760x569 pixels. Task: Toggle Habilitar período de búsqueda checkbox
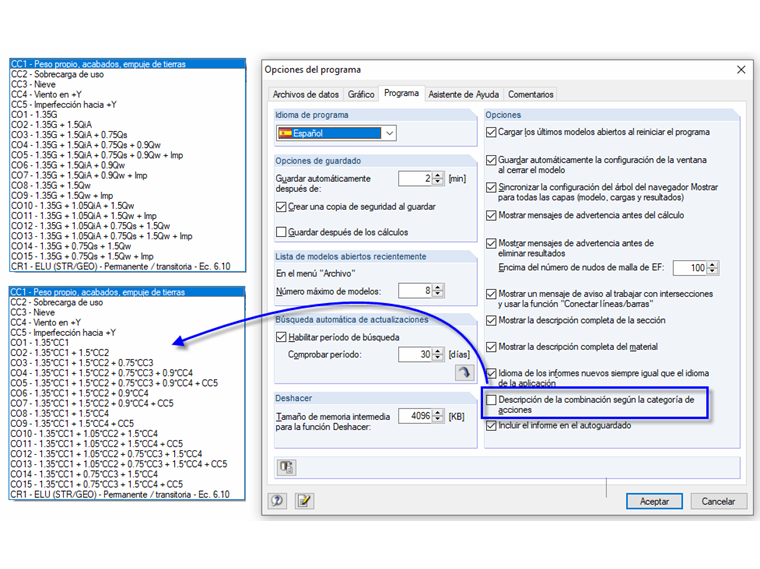click(281, 337)
